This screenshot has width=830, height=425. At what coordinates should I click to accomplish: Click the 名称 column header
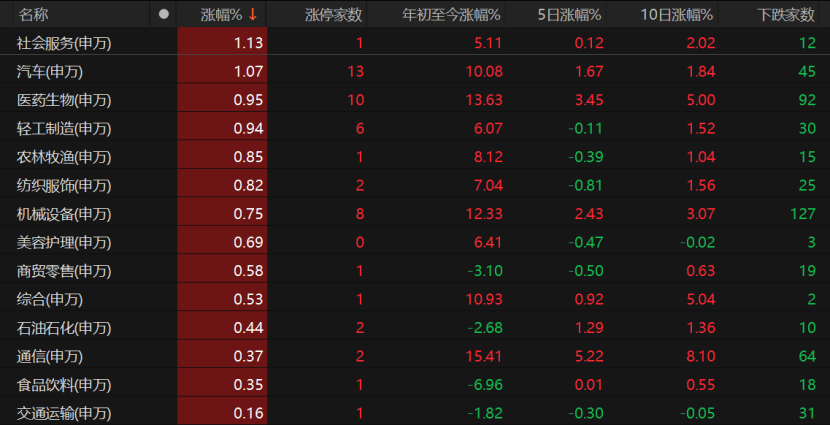[x=34, y=14]
